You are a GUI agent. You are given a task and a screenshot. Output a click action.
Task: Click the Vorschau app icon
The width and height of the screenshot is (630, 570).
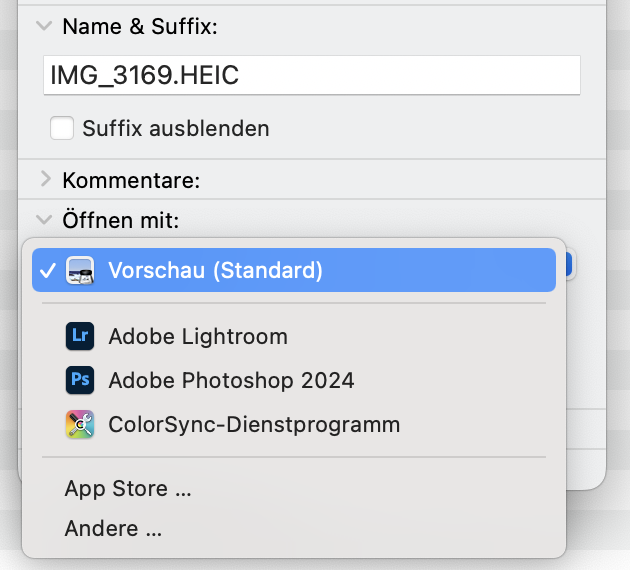[x=80, y=270]
